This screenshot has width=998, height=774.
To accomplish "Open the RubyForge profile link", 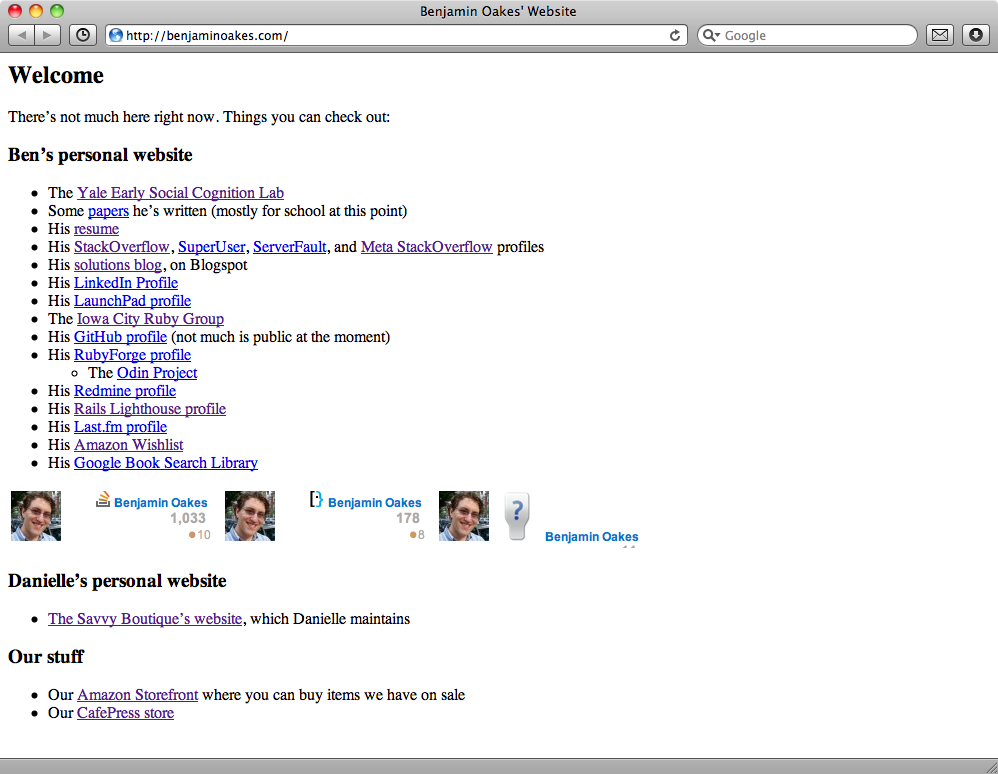I will 132,355.
